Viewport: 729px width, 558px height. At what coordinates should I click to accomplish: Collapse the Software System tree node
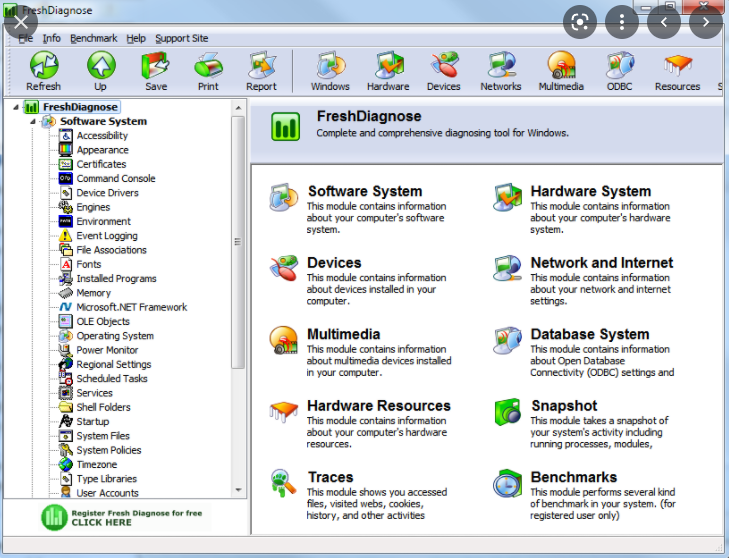coord(33,122)
